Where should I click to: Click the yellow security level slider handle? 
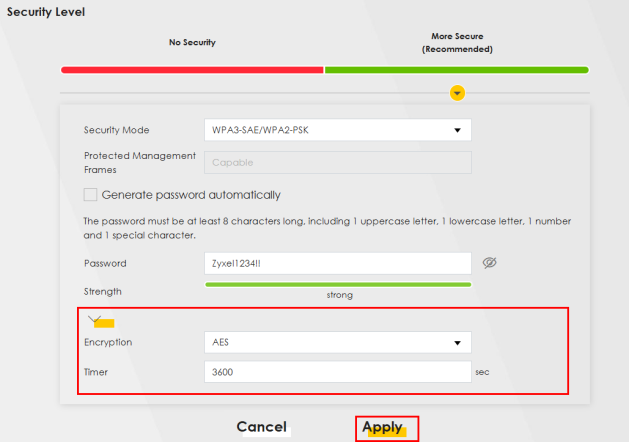(457, 93)
